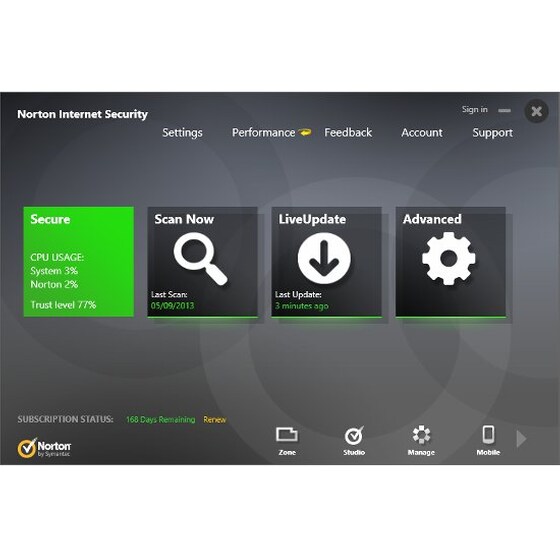The width and height of the screenshot is (560, 560).
Task: Minimize the Norton window
Action: coord(504,110)
